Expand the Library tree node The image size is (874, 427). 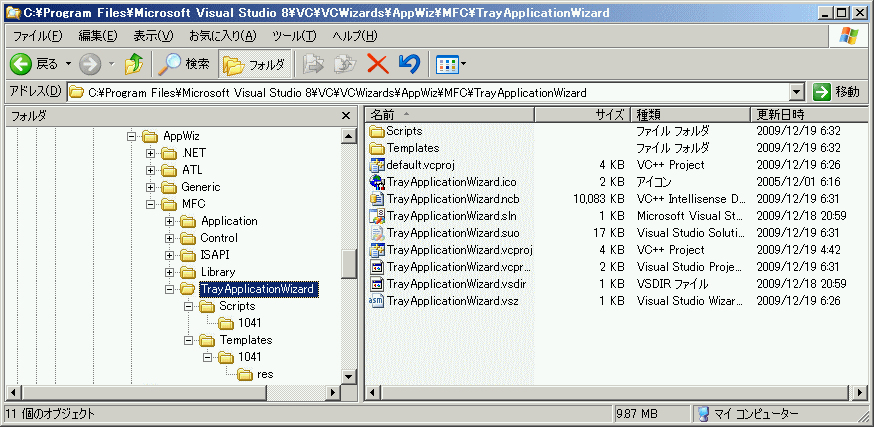pyautogui.click(x=169, y=272)
